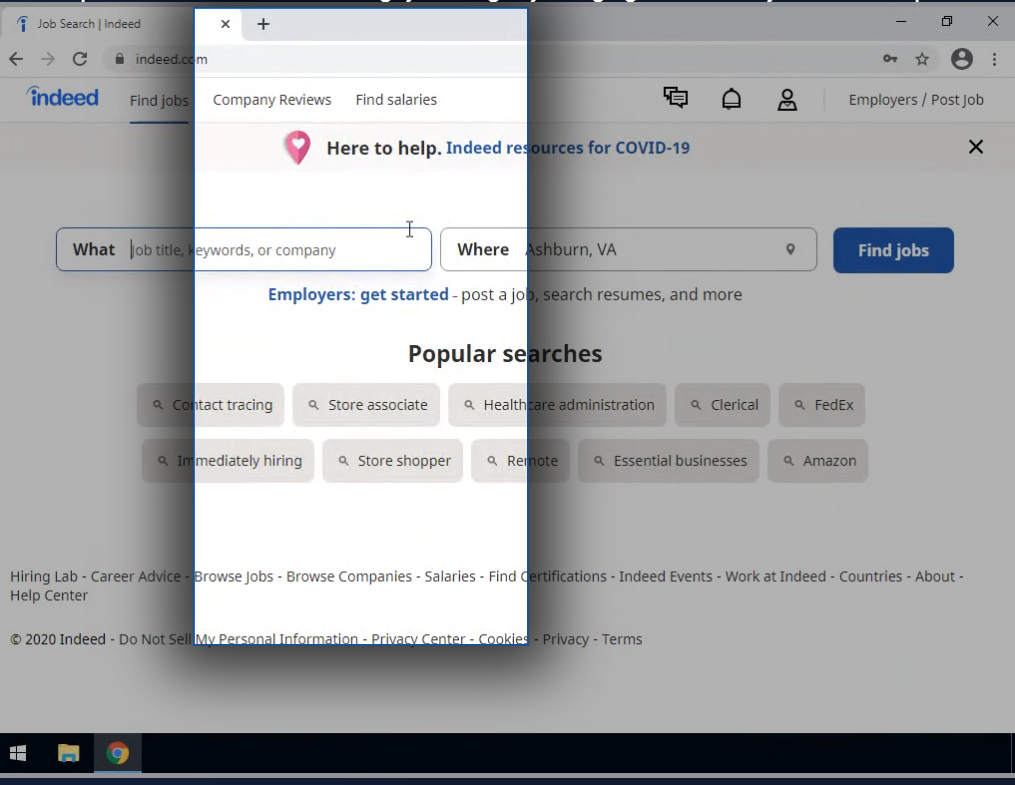1015x785 pixels.
Task: Open the messages icon in Indeed header
Action: point(676,98)
